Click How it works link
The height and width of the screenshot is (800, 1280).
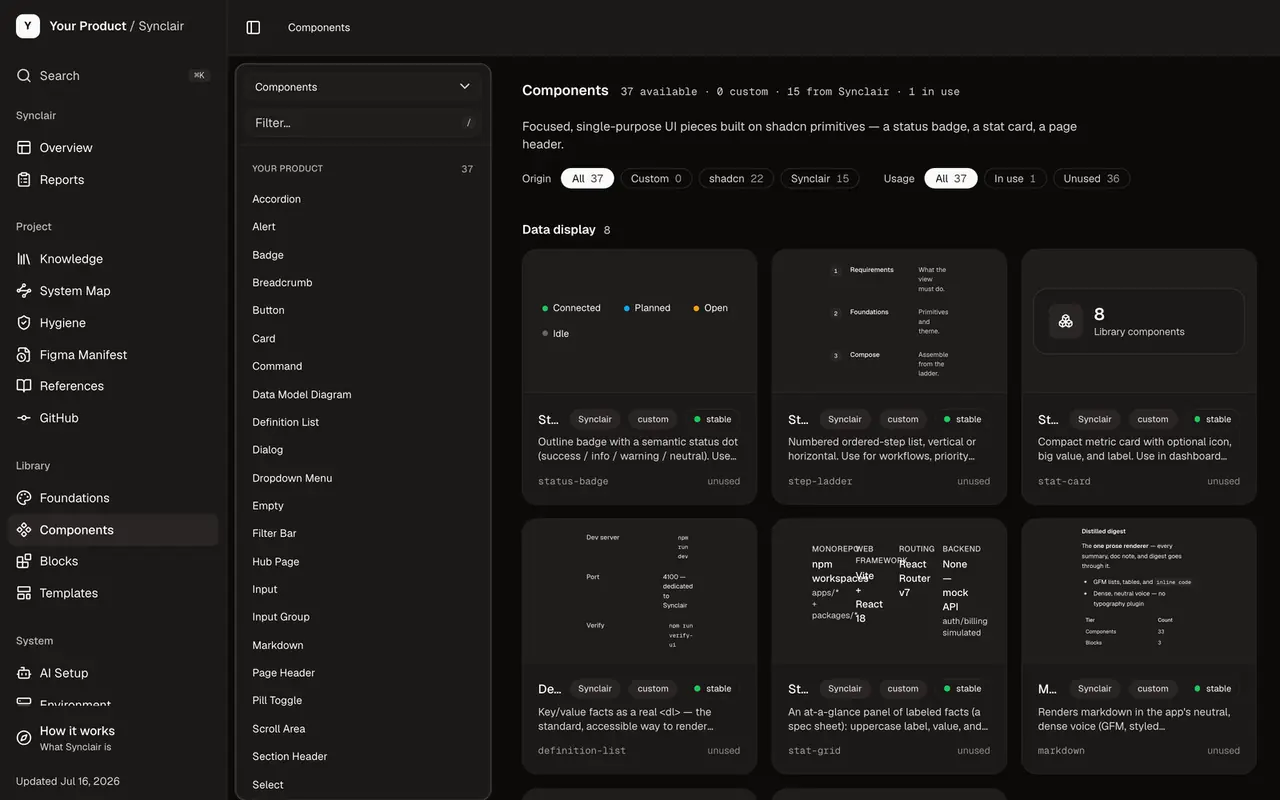113,738
